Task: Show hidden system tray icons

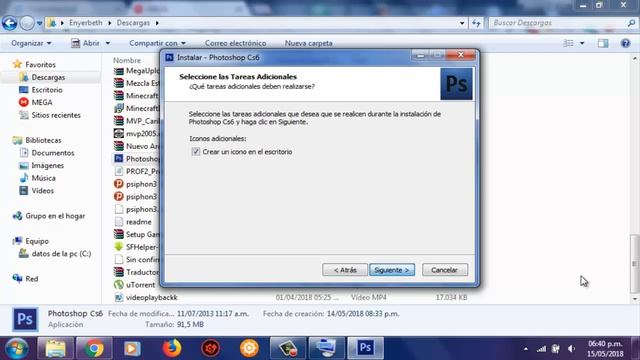Action: (526, 349)
